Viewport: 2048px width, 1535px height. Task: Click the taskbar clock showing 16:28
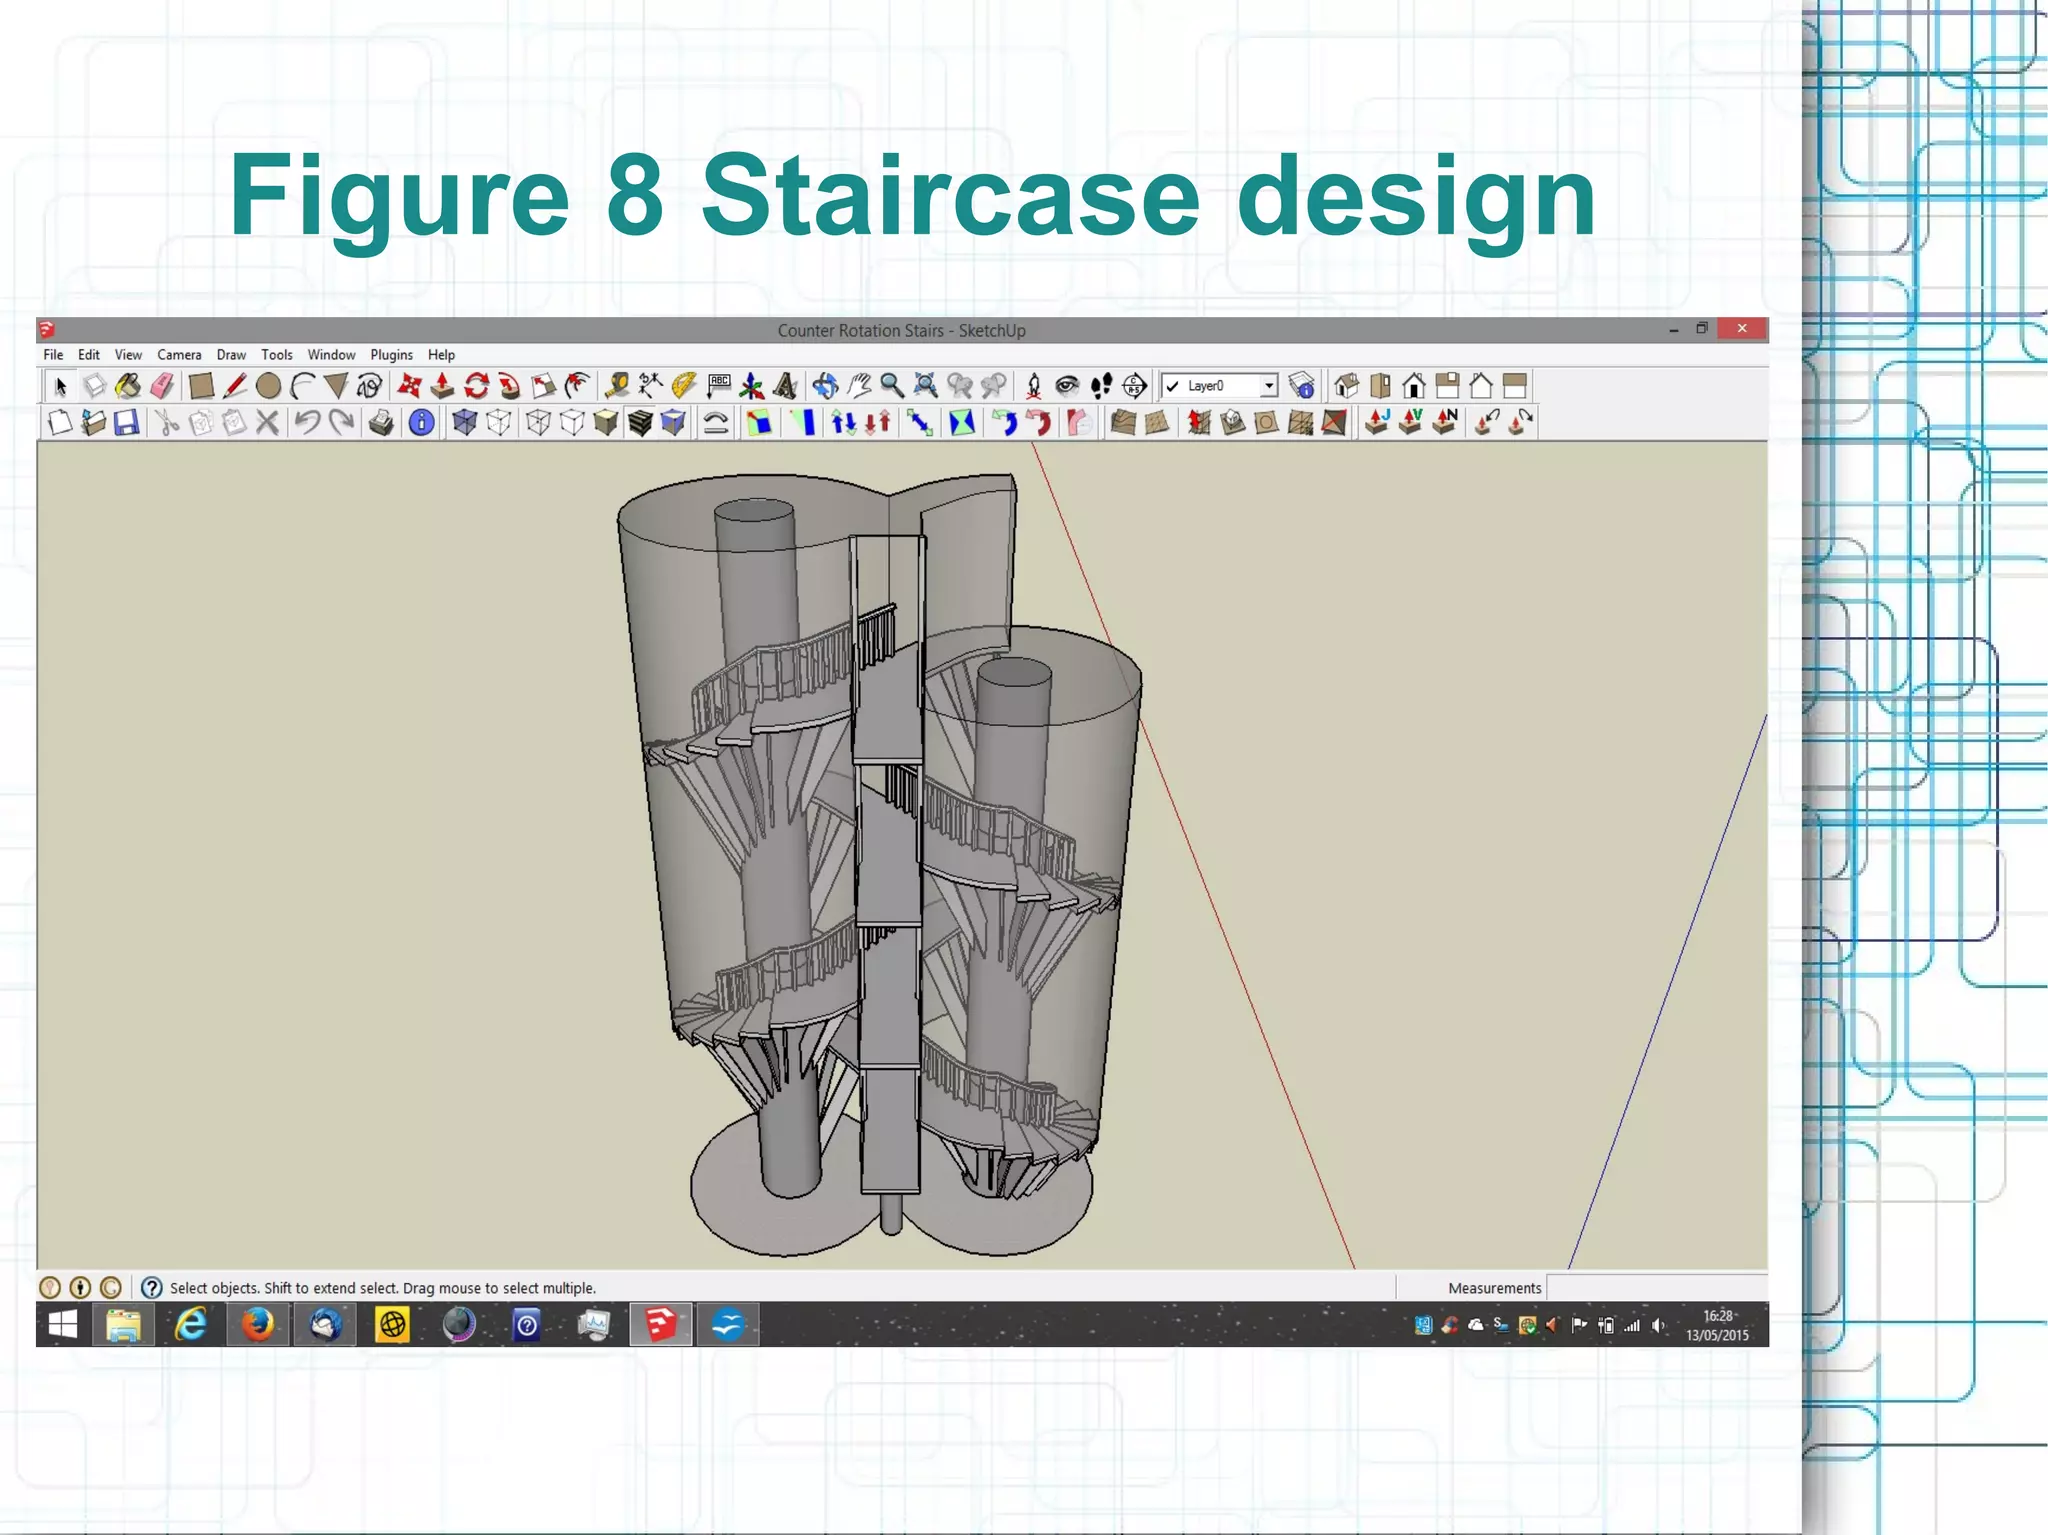pyautogui.click(x=1718, y=1325)
